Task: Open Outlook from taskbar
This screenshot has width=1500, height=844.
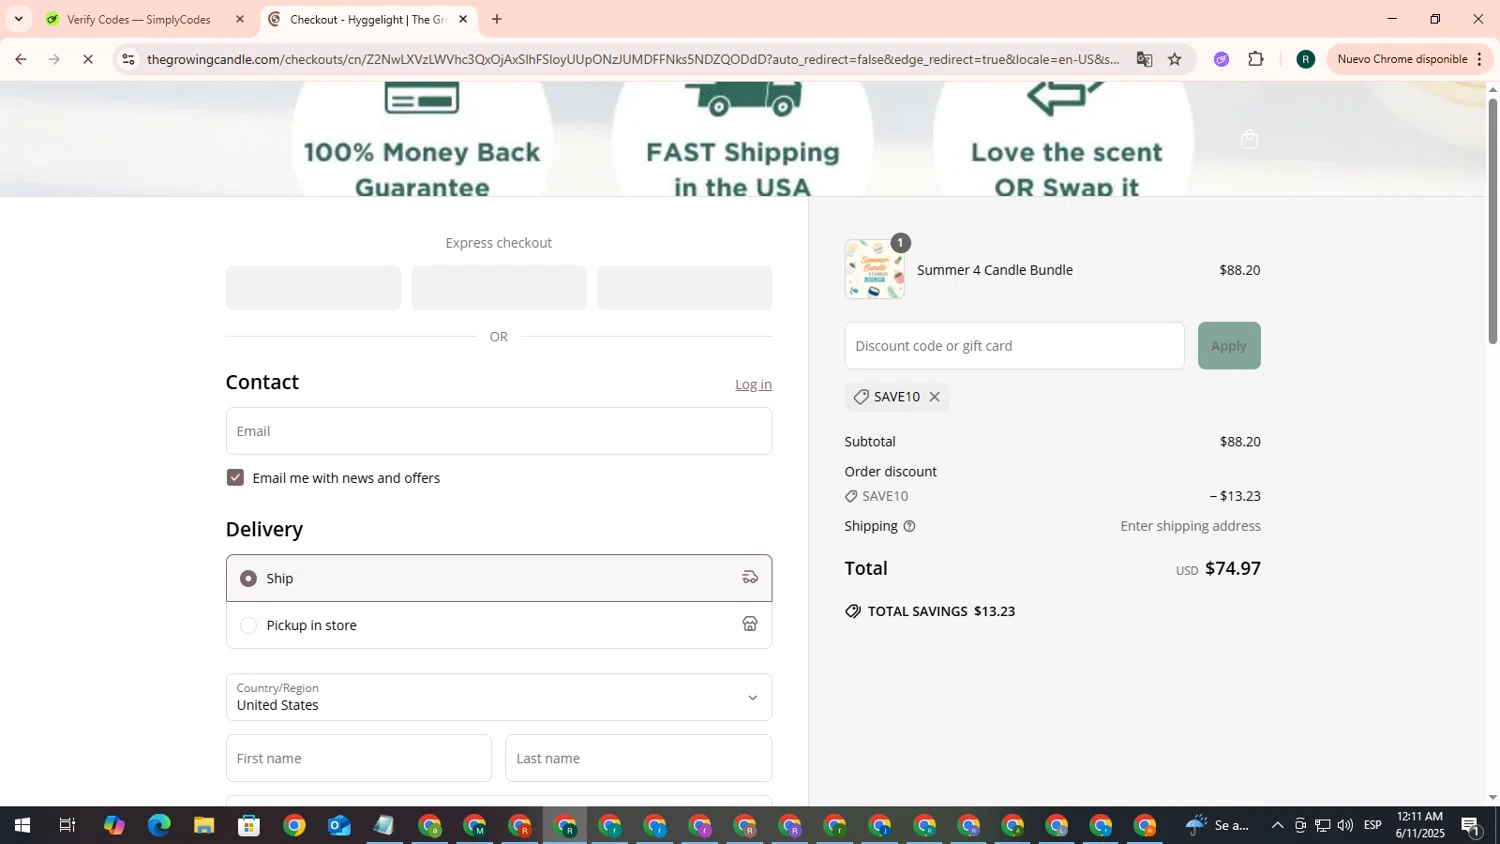Action: [339, 825]
